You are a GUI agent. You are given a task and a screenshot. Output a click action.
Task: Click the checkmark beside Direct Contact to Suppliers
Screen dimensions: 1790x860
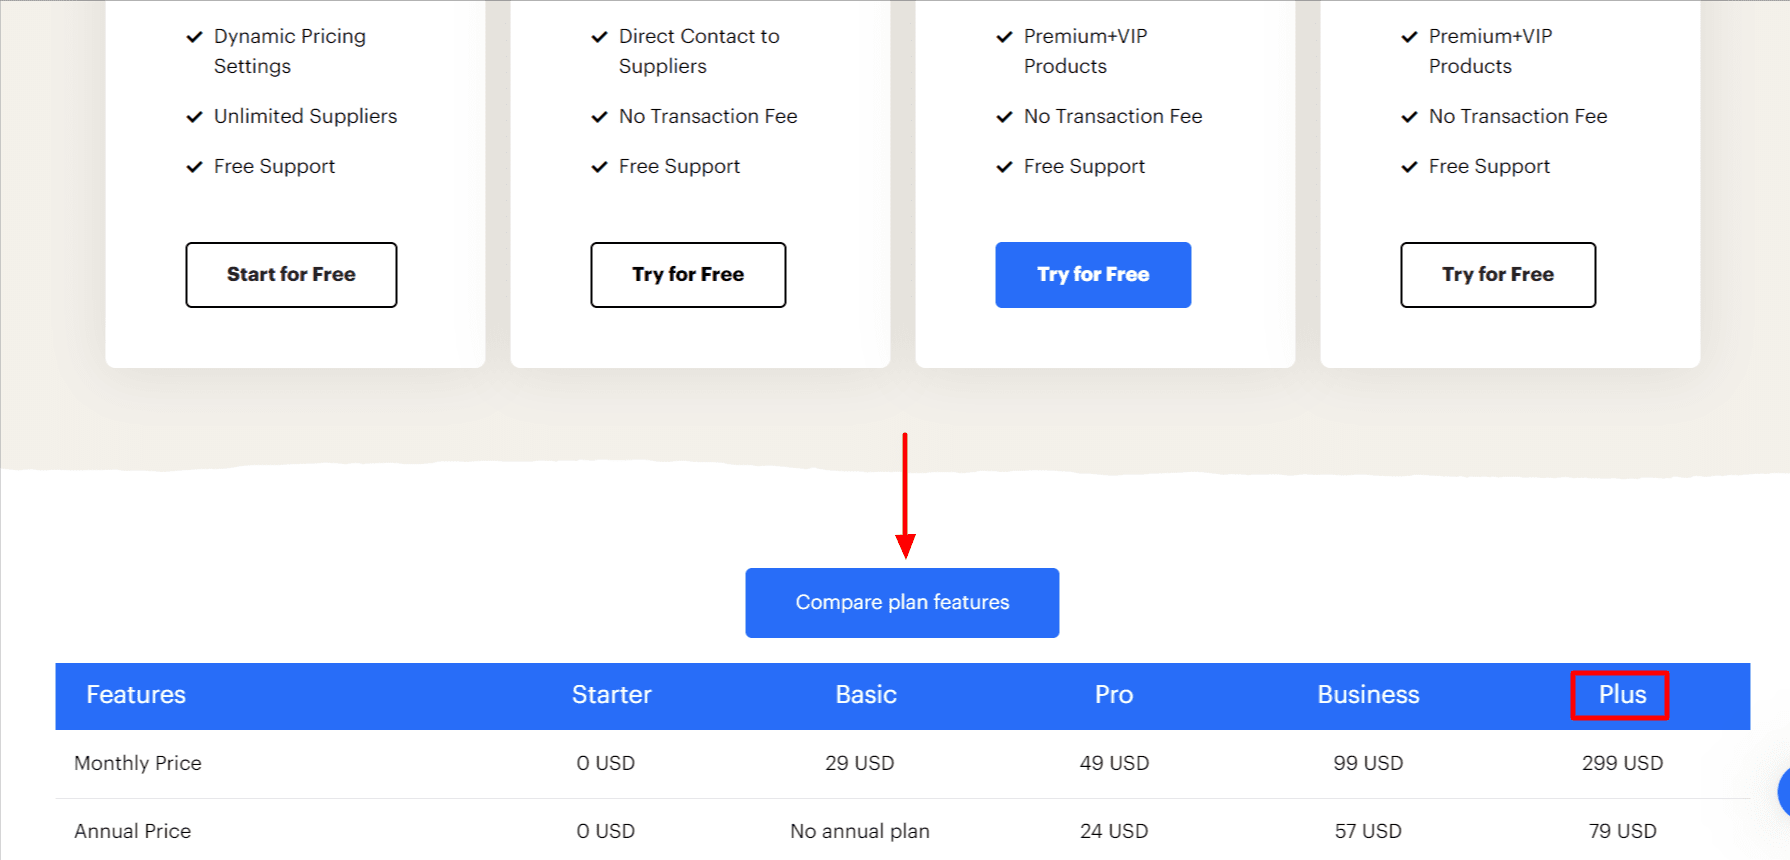(600, 37)
